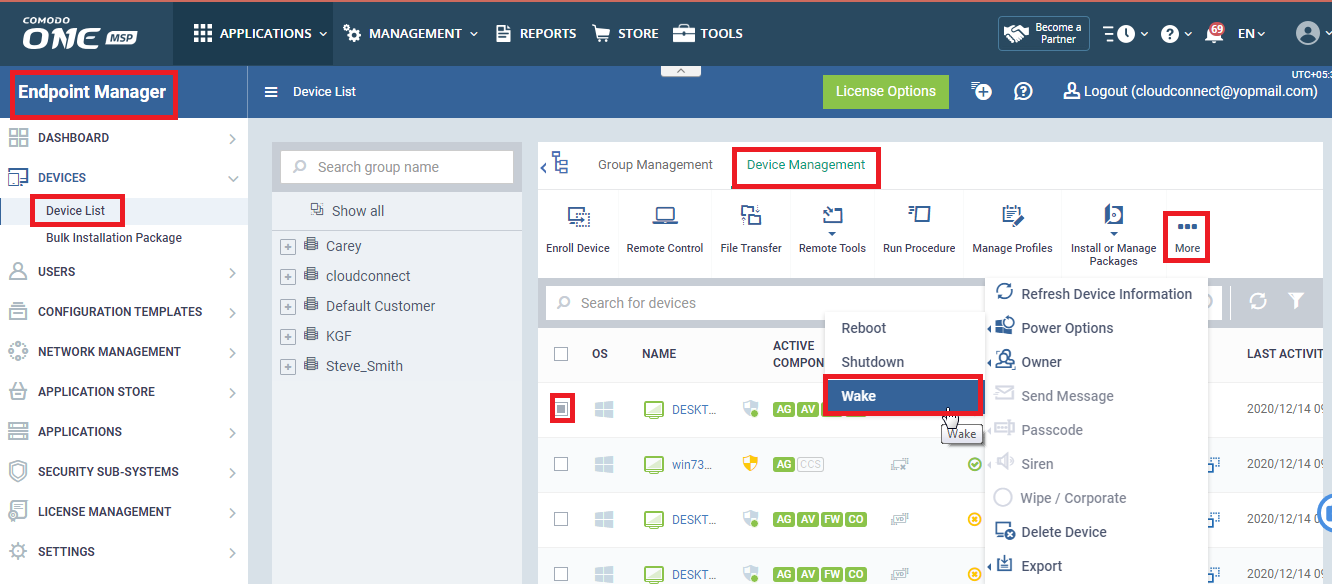Screen dimensions: 1332x584
Task: Click the License Options button
Action: tap(886, 91)
